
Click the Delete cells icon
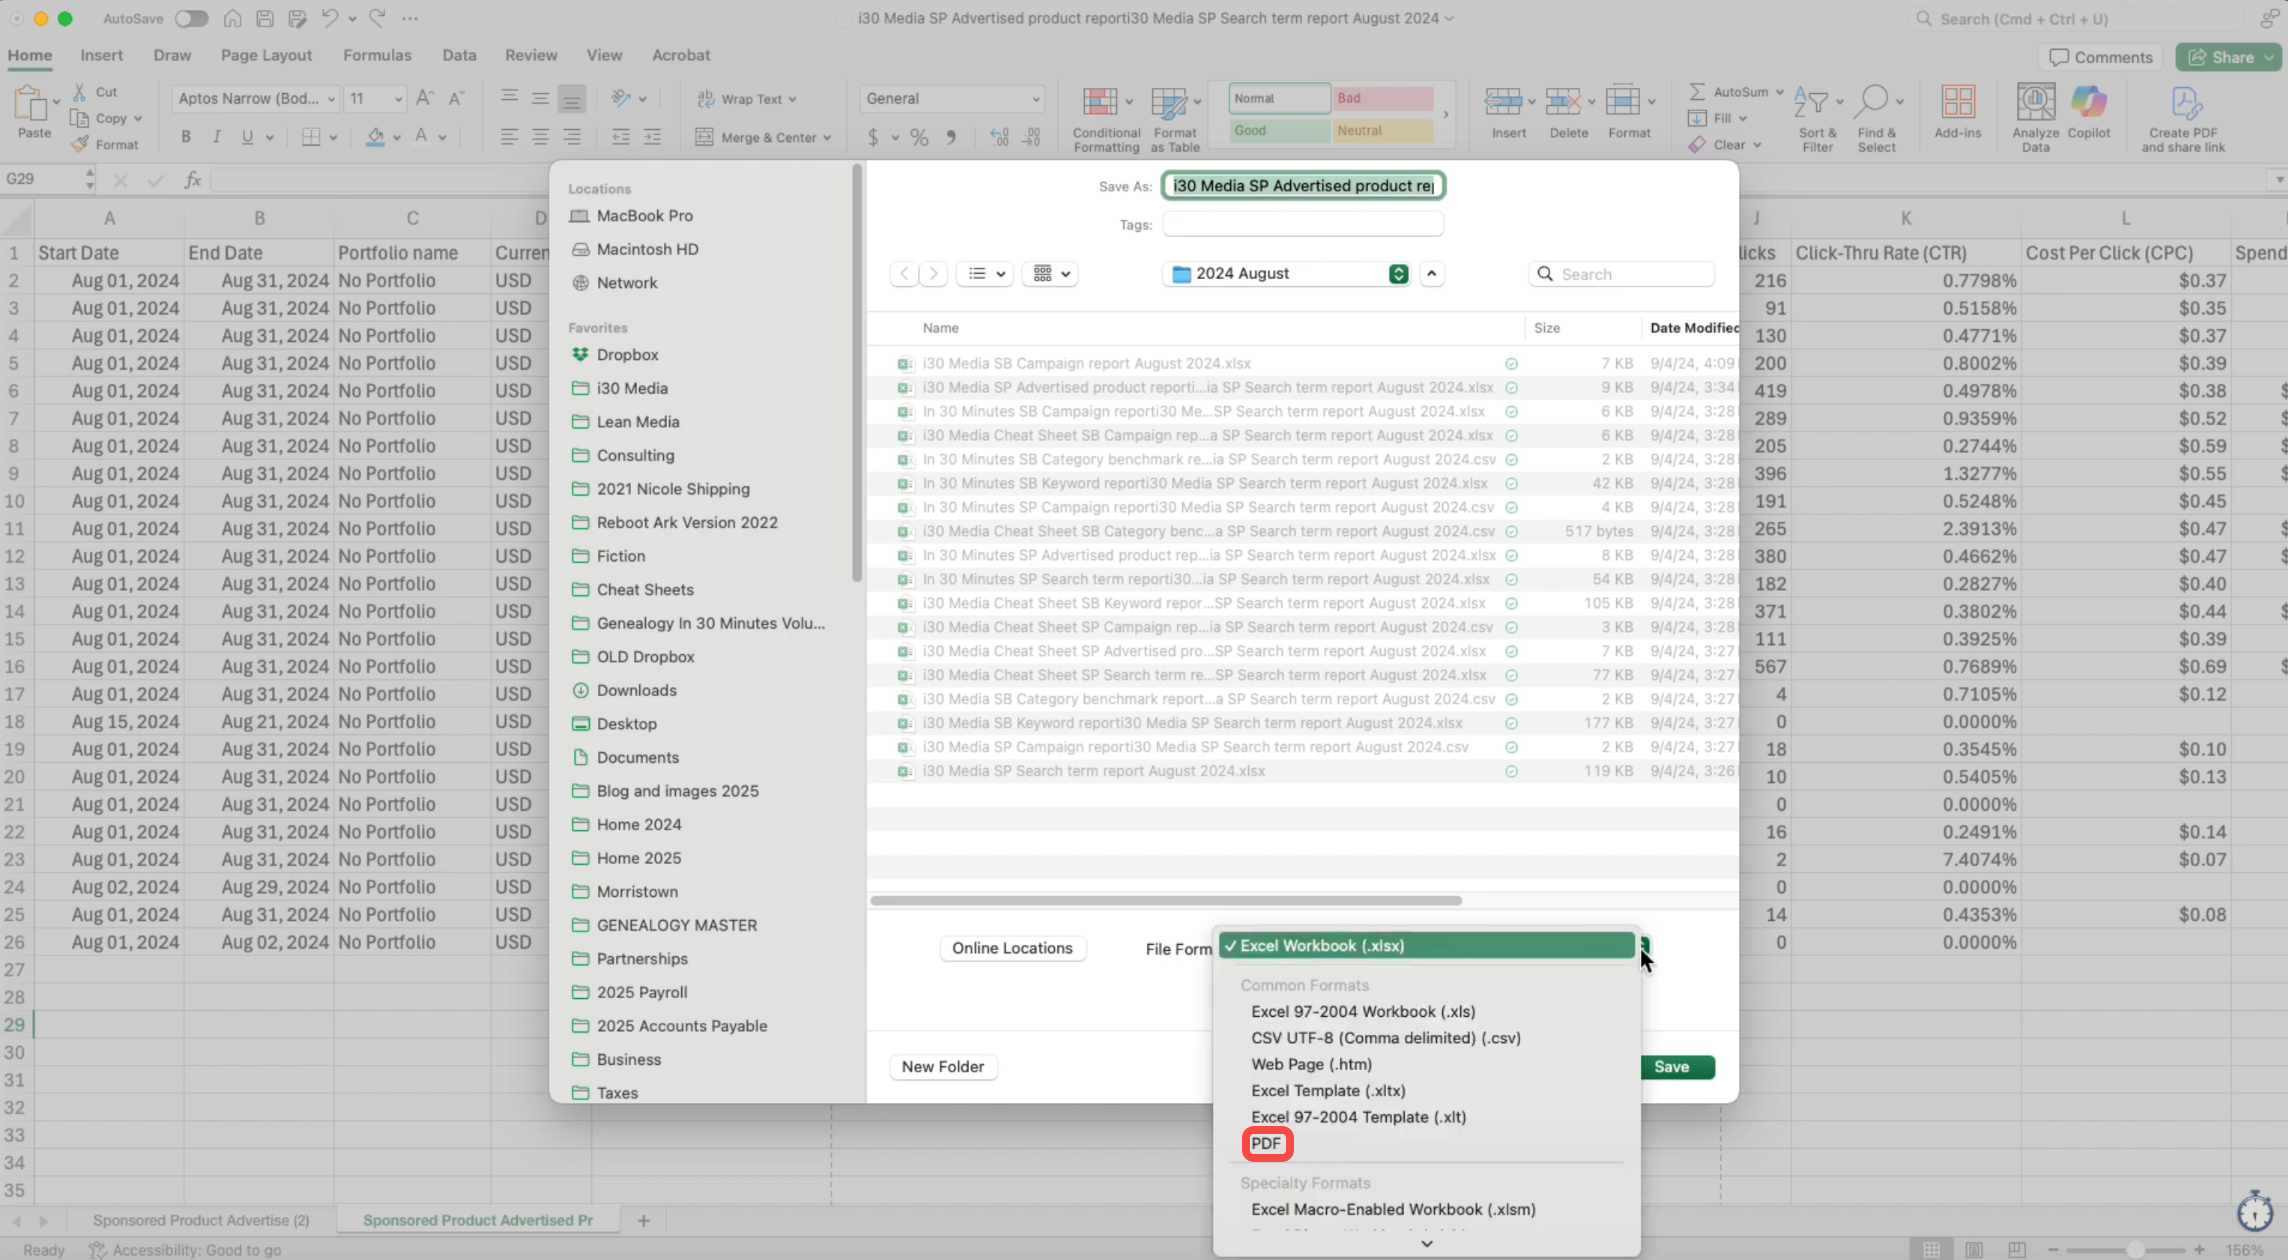[x=1563, y=102]
